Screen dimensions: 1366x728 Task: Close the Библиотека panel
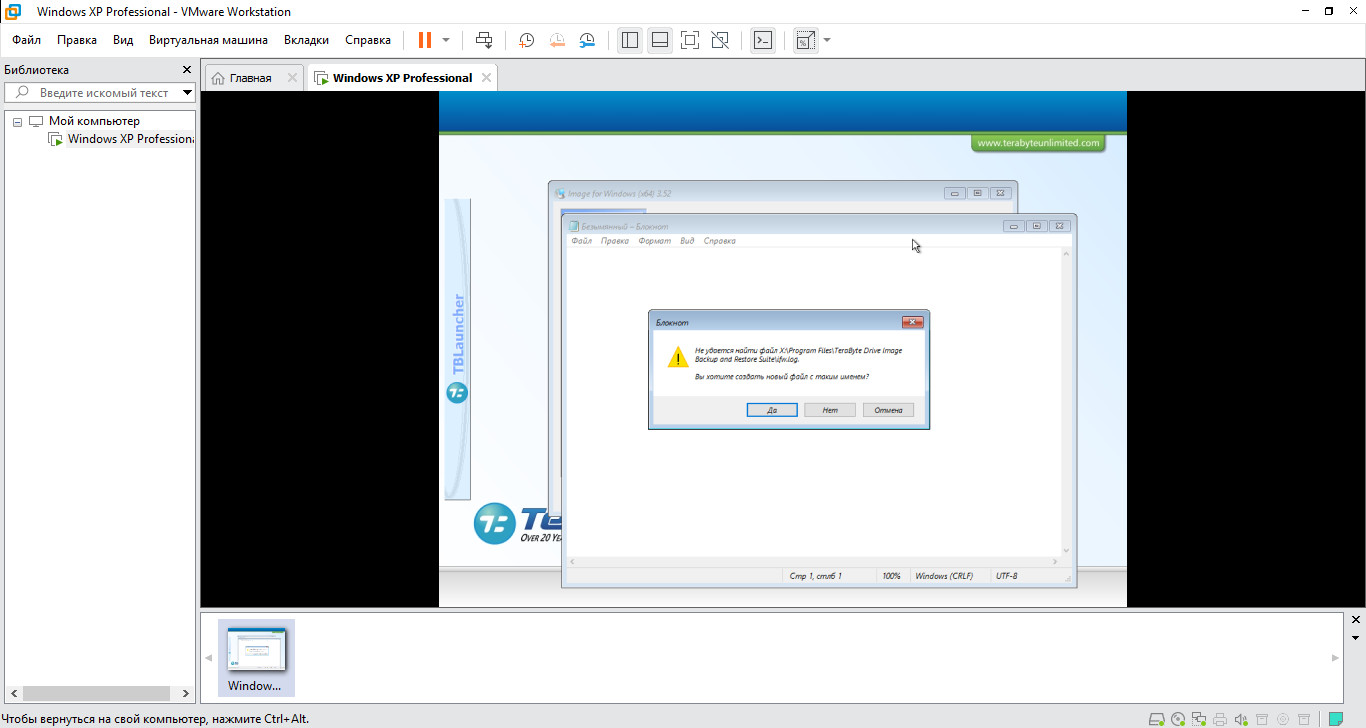click(x=186, y=70)
